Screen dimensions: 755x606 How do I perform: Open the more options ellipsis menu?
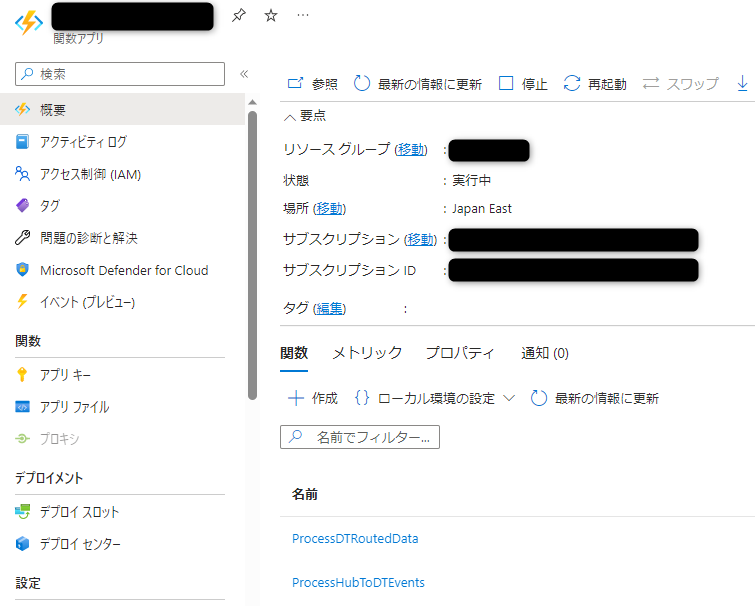click(x=303, y=15)
